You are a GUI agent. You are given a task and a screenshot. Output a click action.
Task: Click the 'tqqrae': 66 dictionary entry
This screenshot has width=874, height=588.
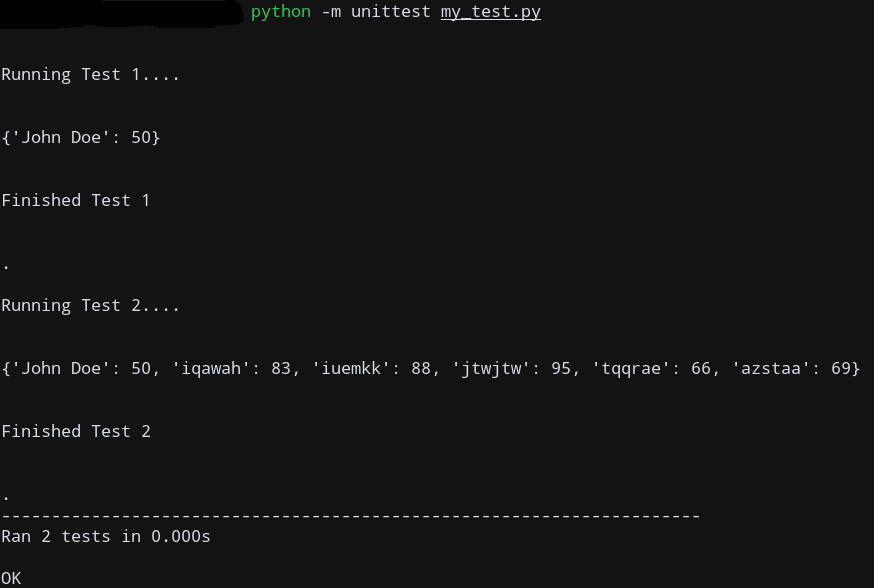point(651,368)
